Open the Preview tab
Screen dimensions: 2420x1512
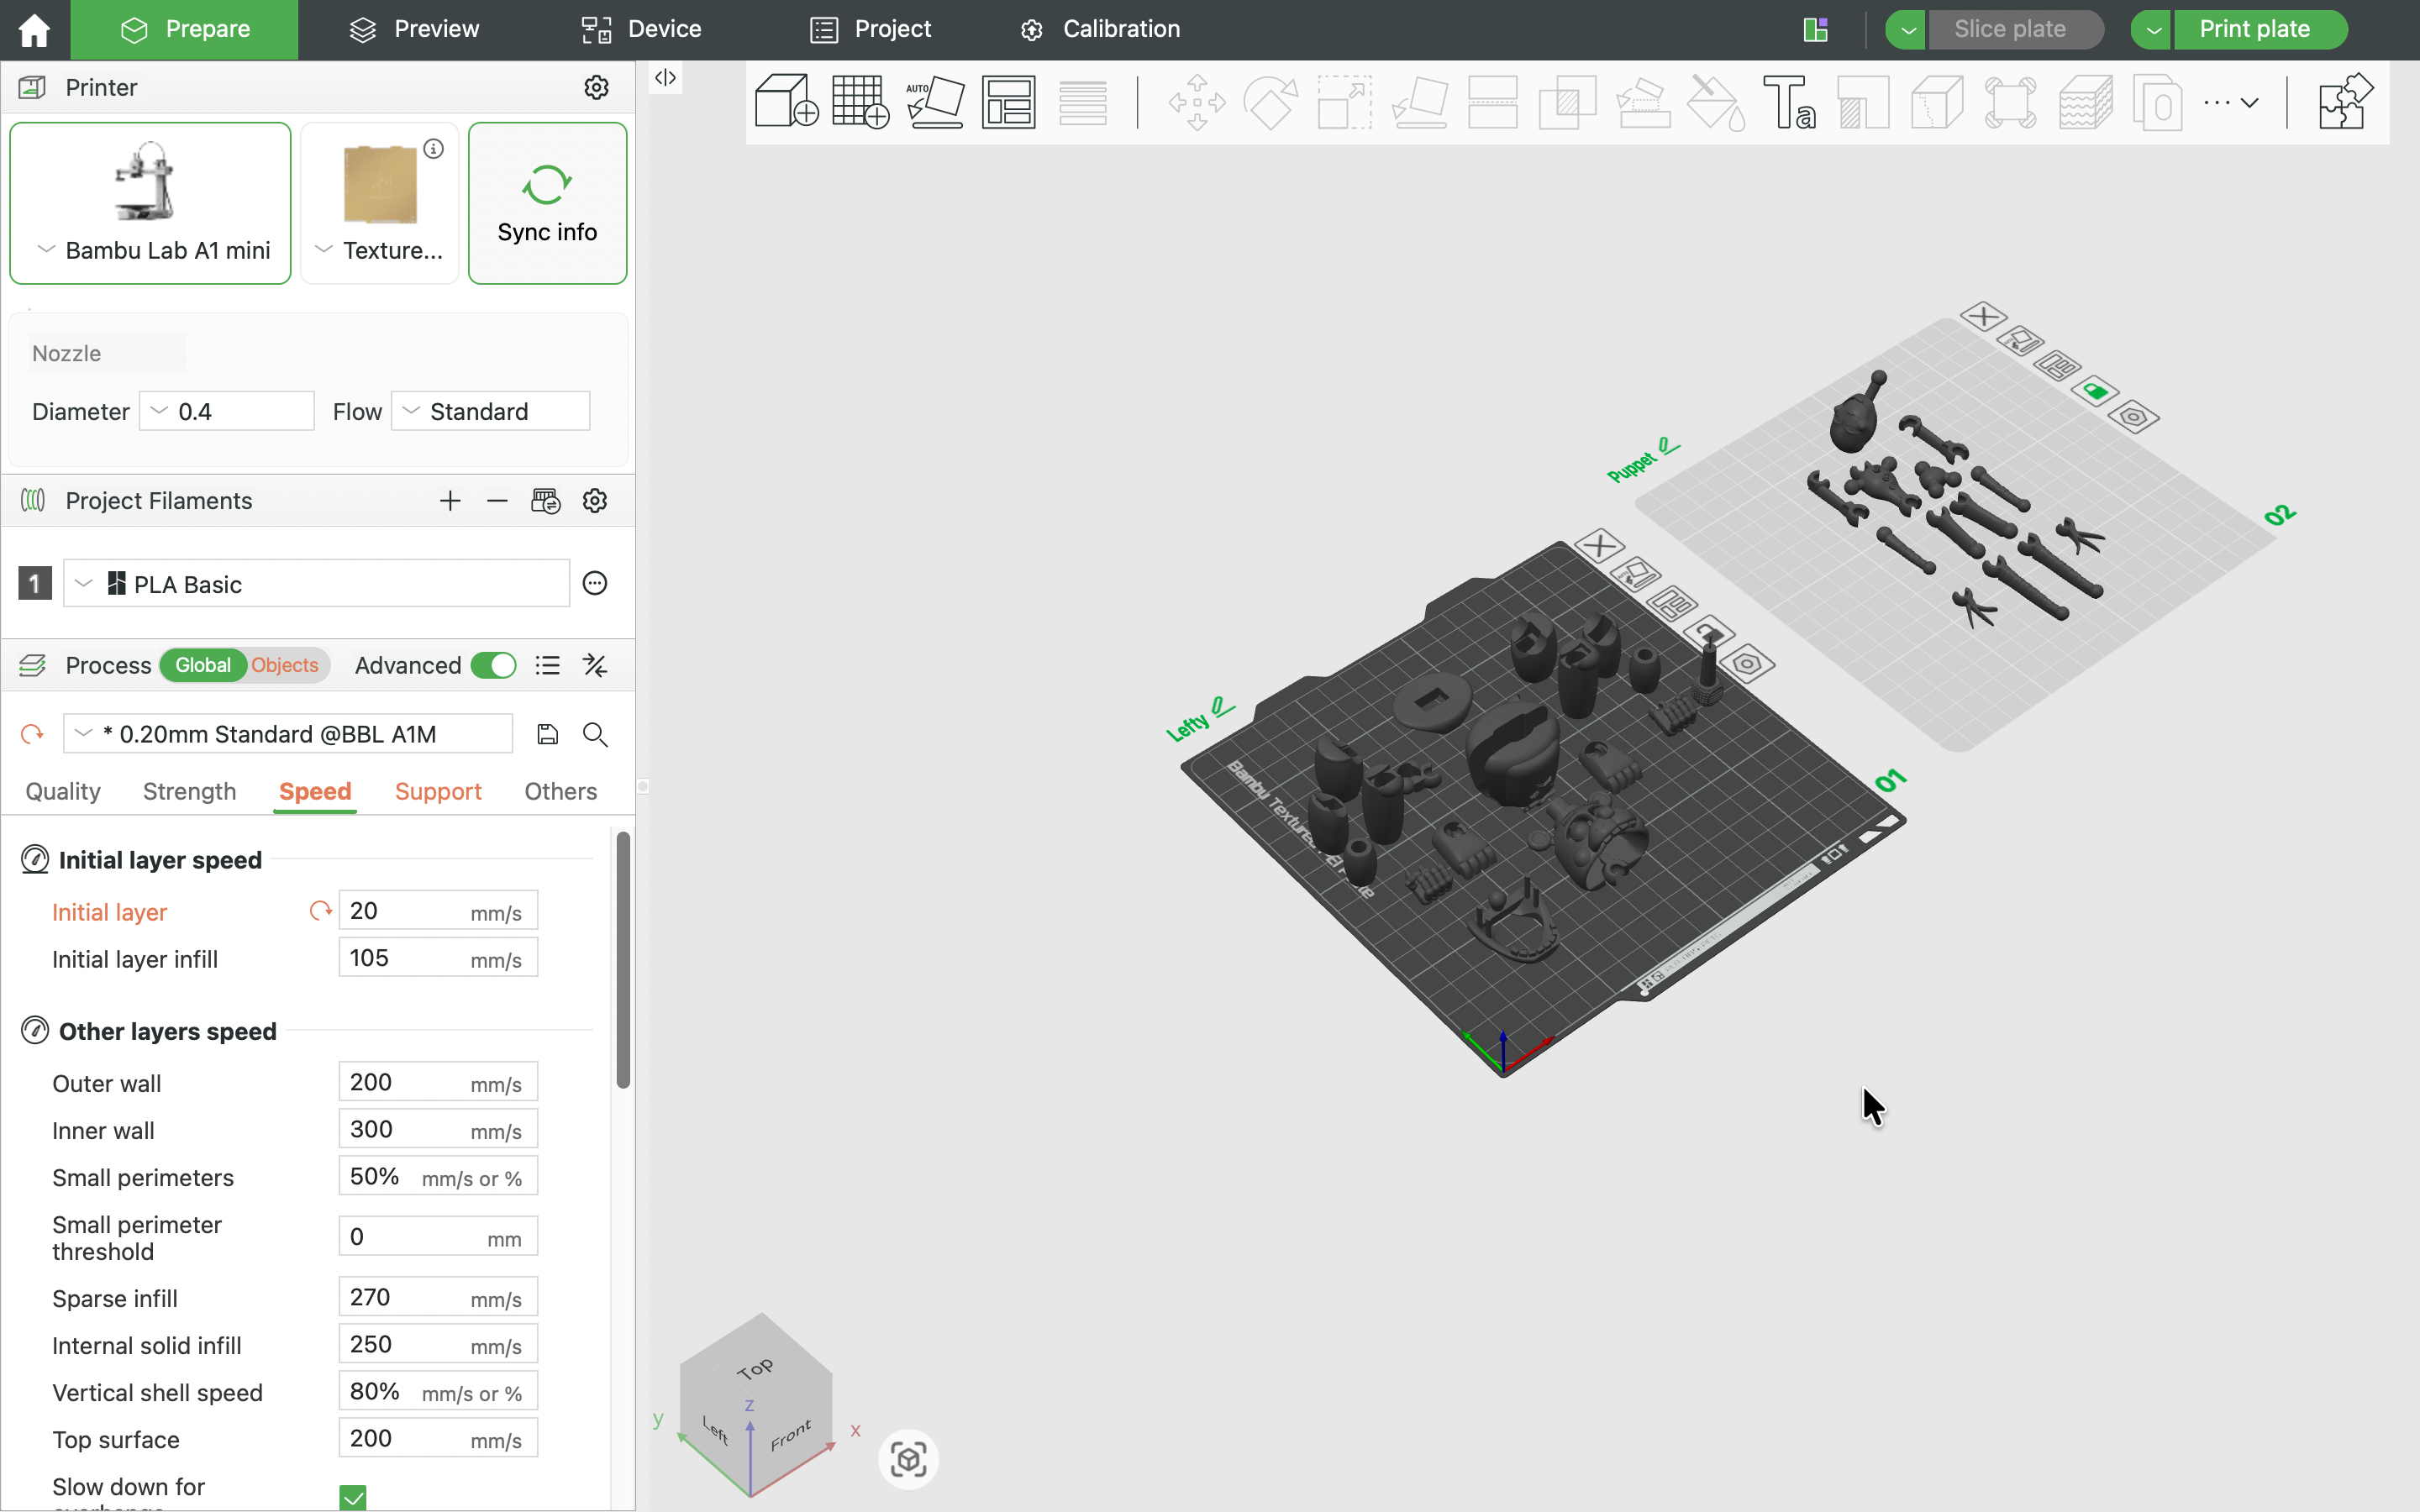point(414,30)
